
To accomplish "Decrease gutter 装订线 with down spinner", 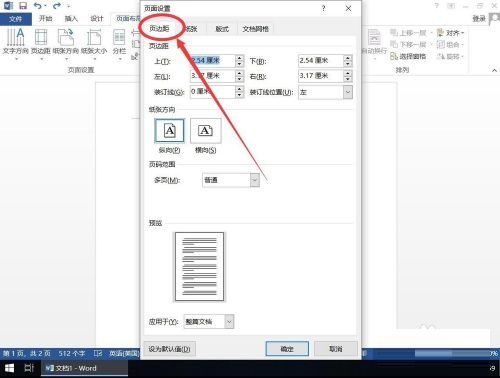I will tap(240, 95).
